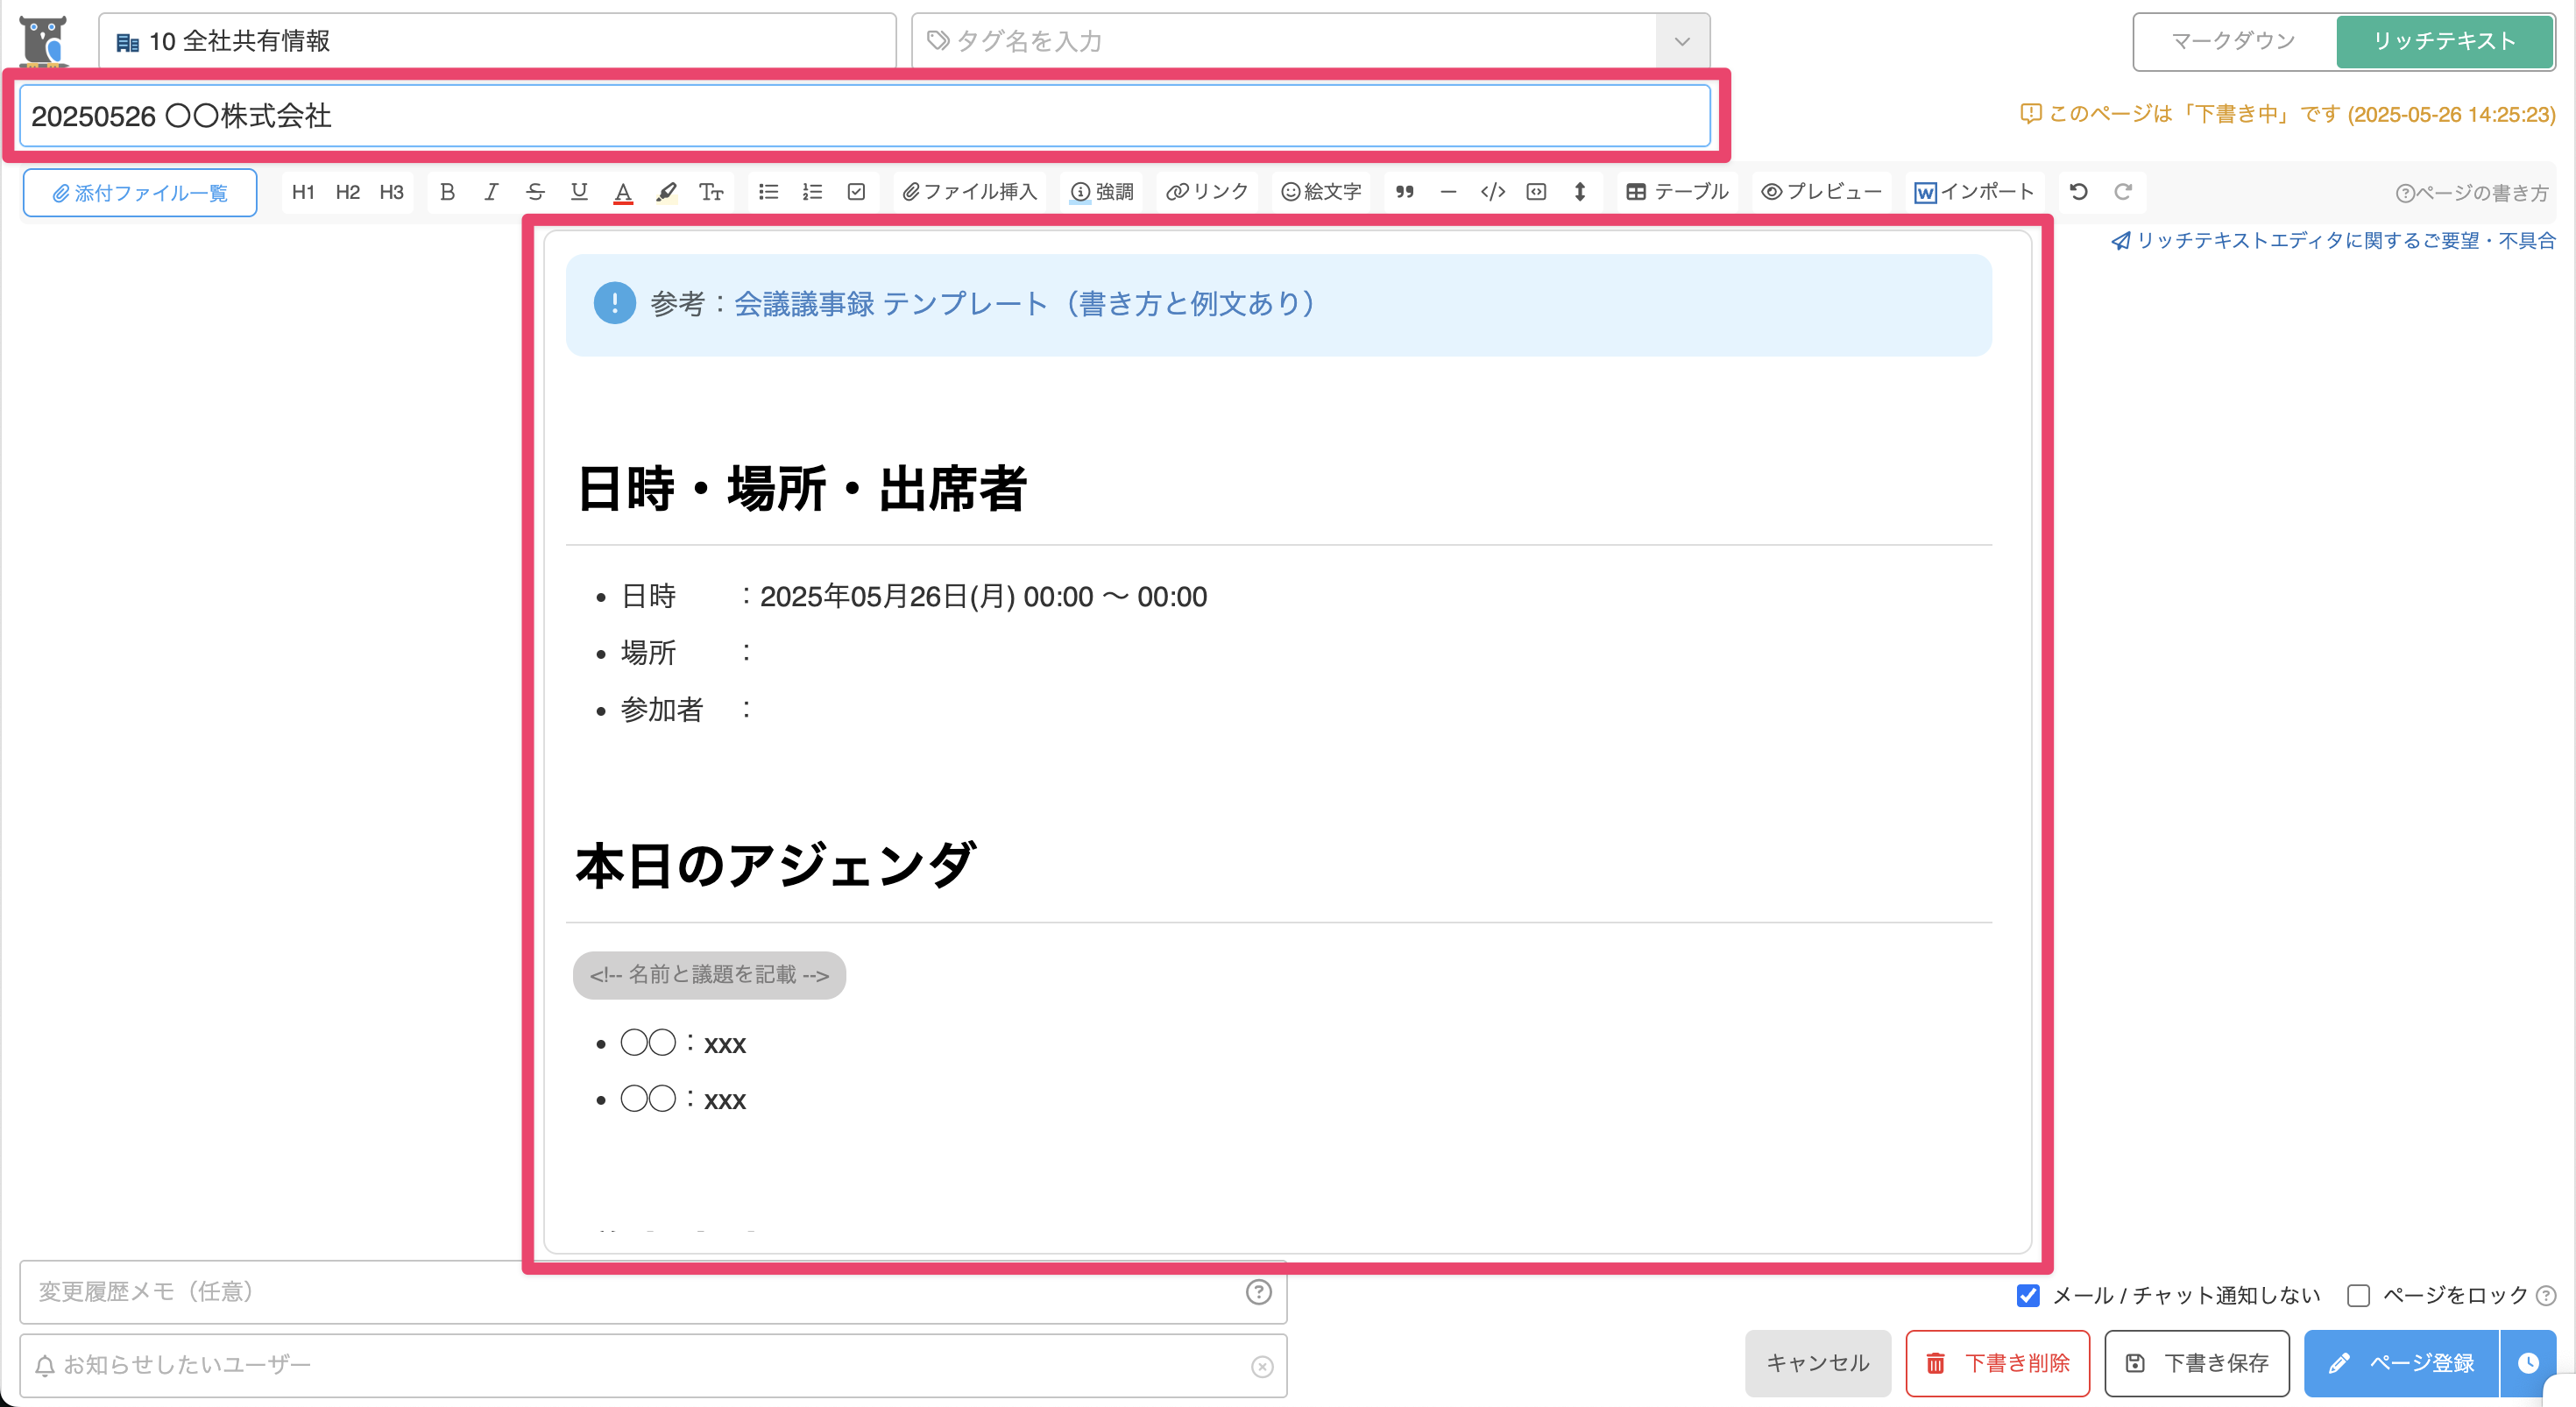
Task: Open the font size tool
Action: (711, 192)
